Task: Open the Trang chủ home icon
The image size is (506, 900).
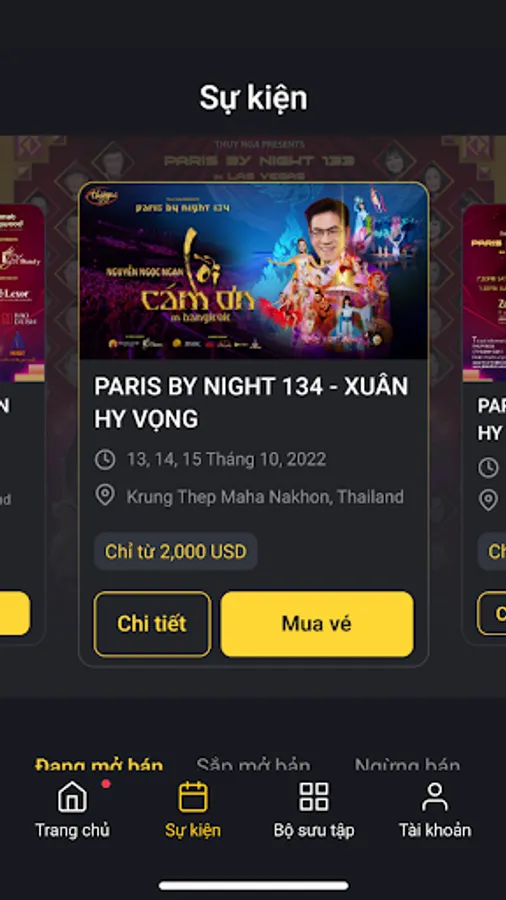Action: pos(72,798)
